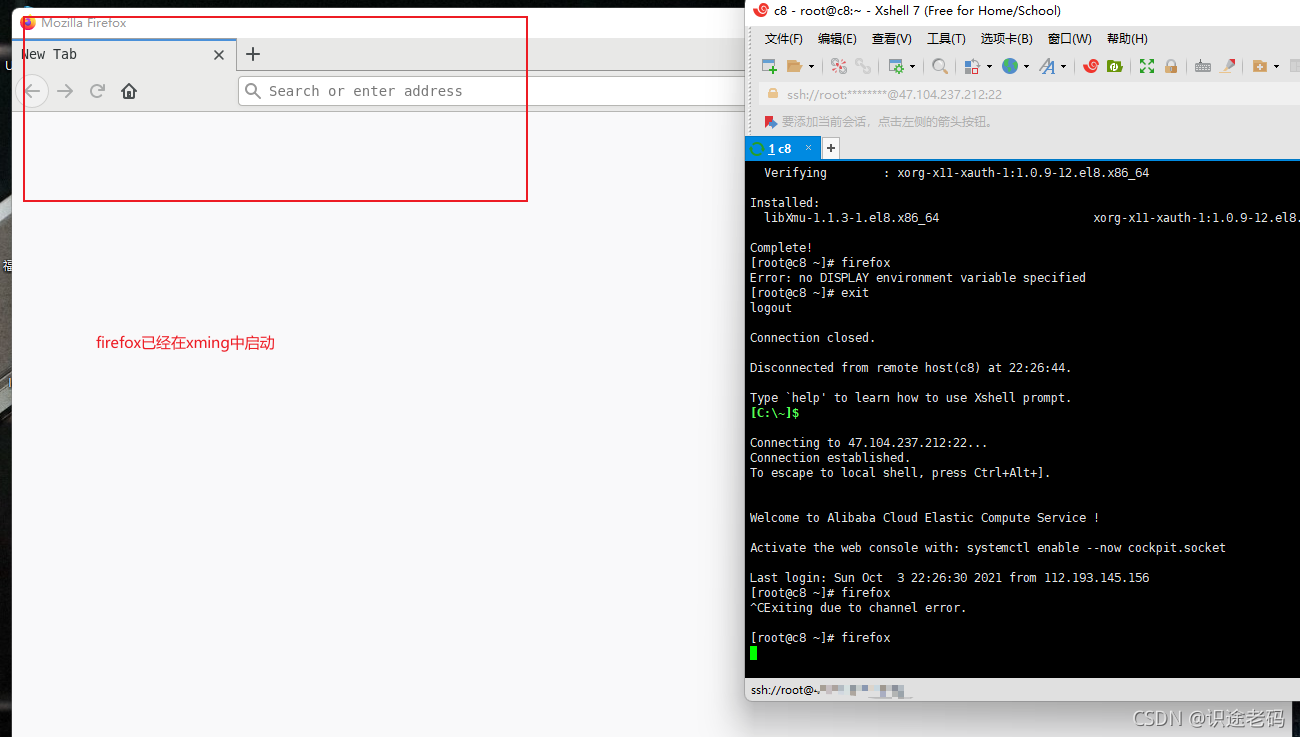Click Xshell new folder plus icon
The width and height of the screenshot is (1300, 737).
(1260, 66)
